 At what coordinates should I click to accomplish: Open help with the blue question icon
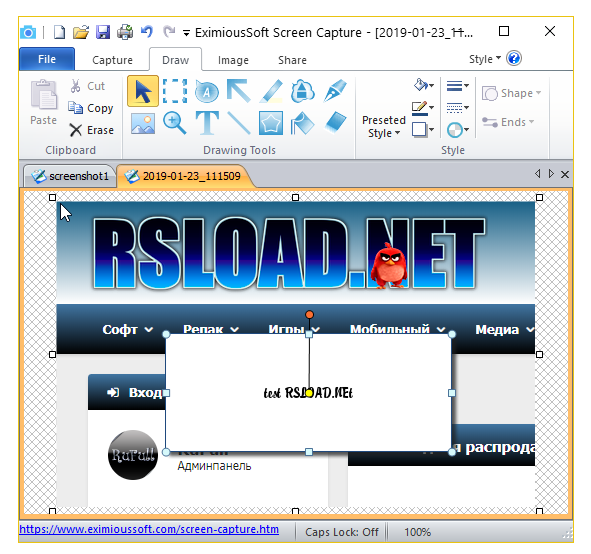514,58
